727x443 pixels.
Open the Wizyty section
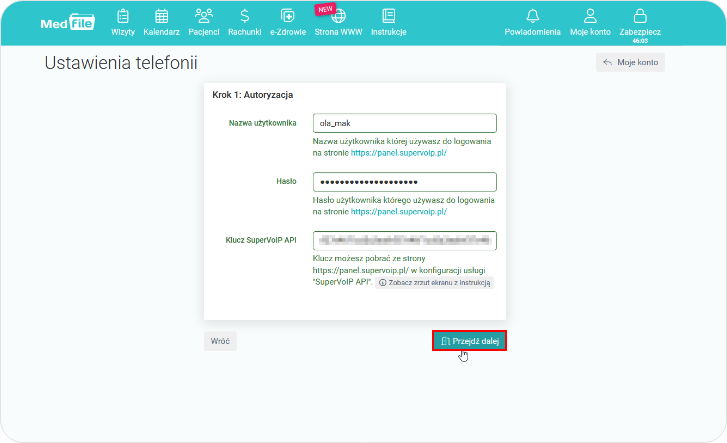click(x=122, y=21)
